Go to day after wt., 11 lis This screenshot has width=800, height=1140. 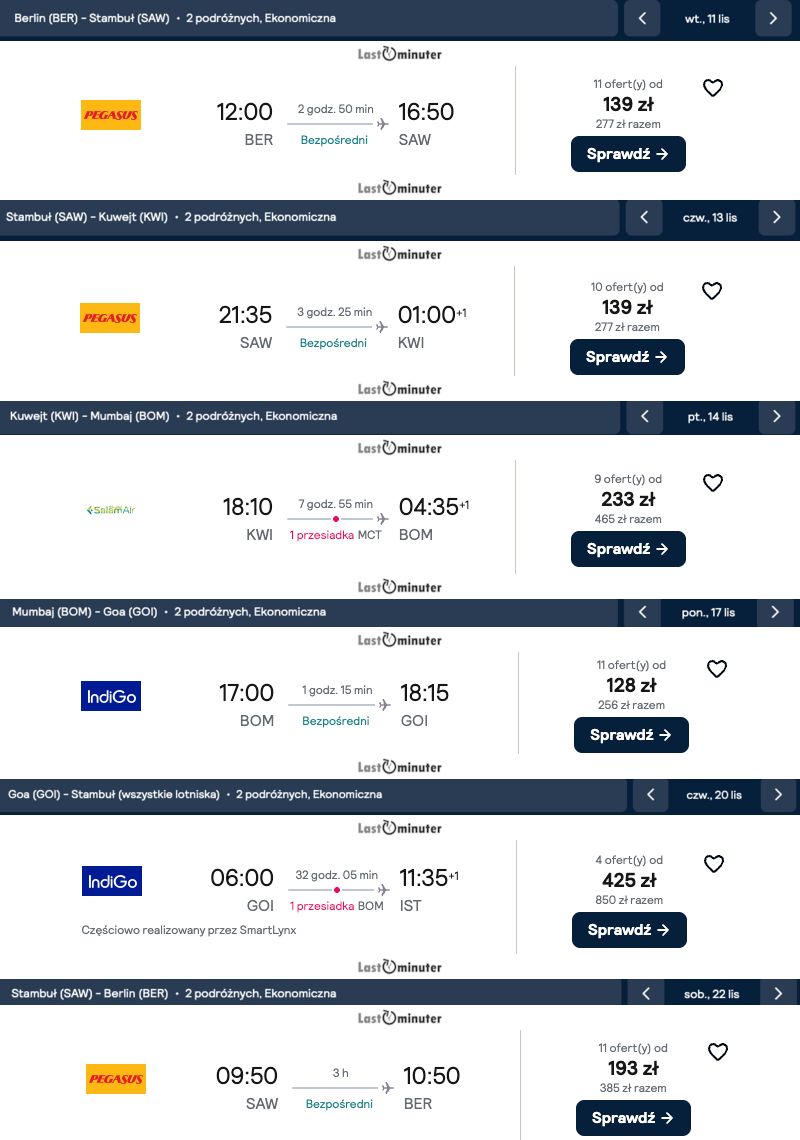point(773,18)
